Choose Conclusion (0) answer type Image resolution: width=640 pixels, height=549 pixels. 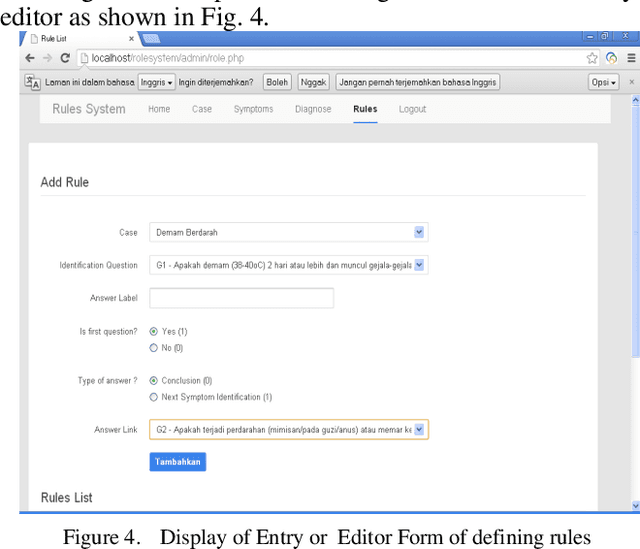tap(153, 380)
